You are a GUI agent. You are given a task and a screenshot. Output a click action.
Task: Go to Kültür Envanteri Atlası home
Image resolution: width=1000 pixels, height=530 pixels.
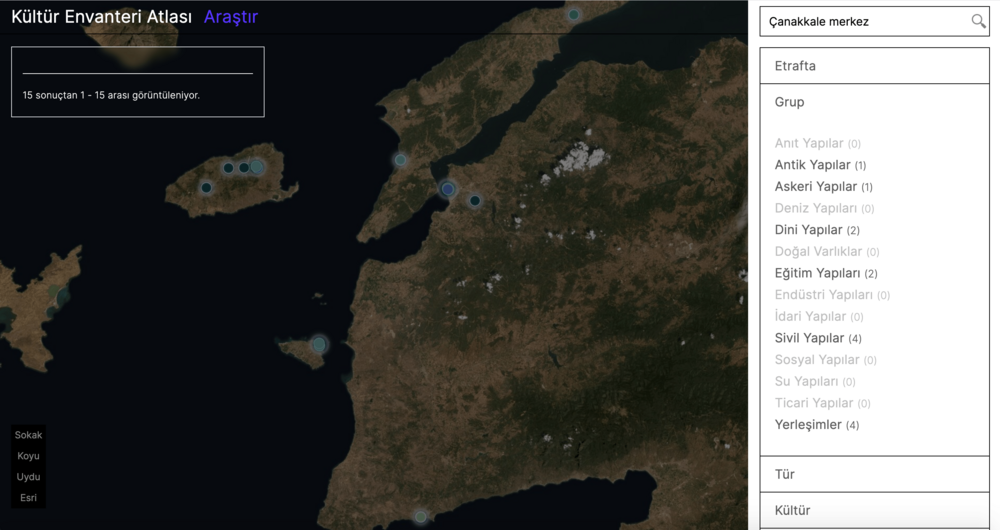coord(101,17)
